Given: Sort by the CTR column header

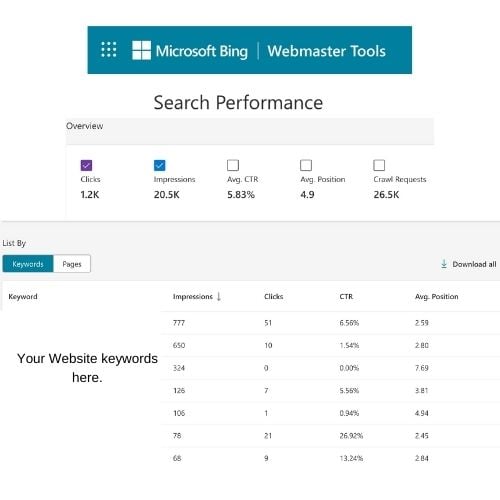Looking at the screenshot, I should (x=346, y=296).
